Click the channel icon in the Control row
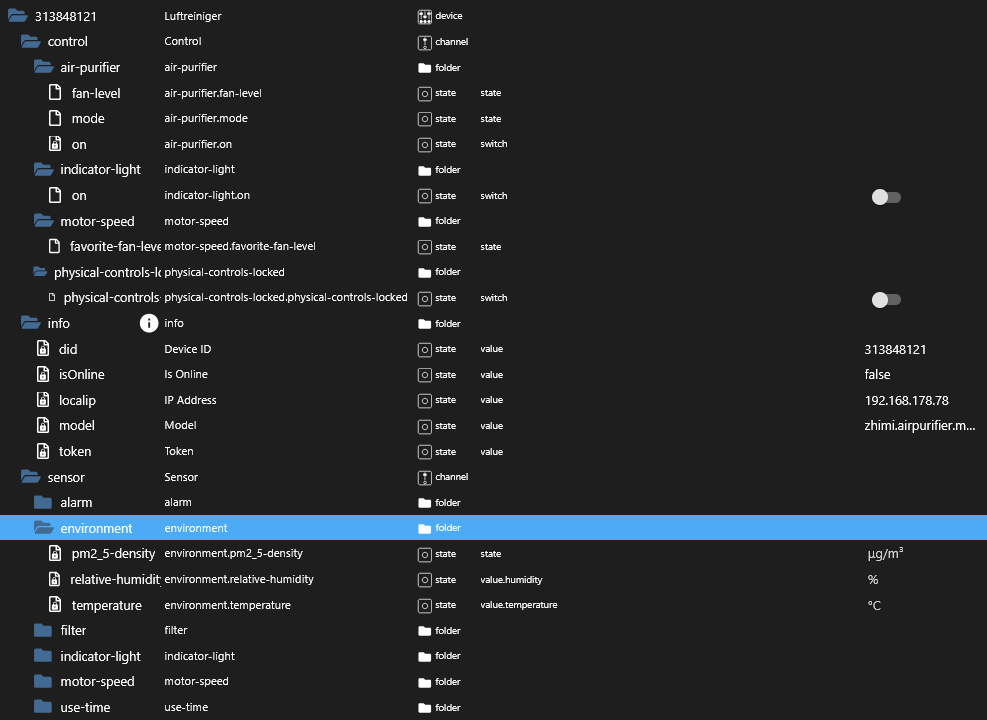Screen dimensions: 987x720 pyautogui.click(x=424, y=42)
